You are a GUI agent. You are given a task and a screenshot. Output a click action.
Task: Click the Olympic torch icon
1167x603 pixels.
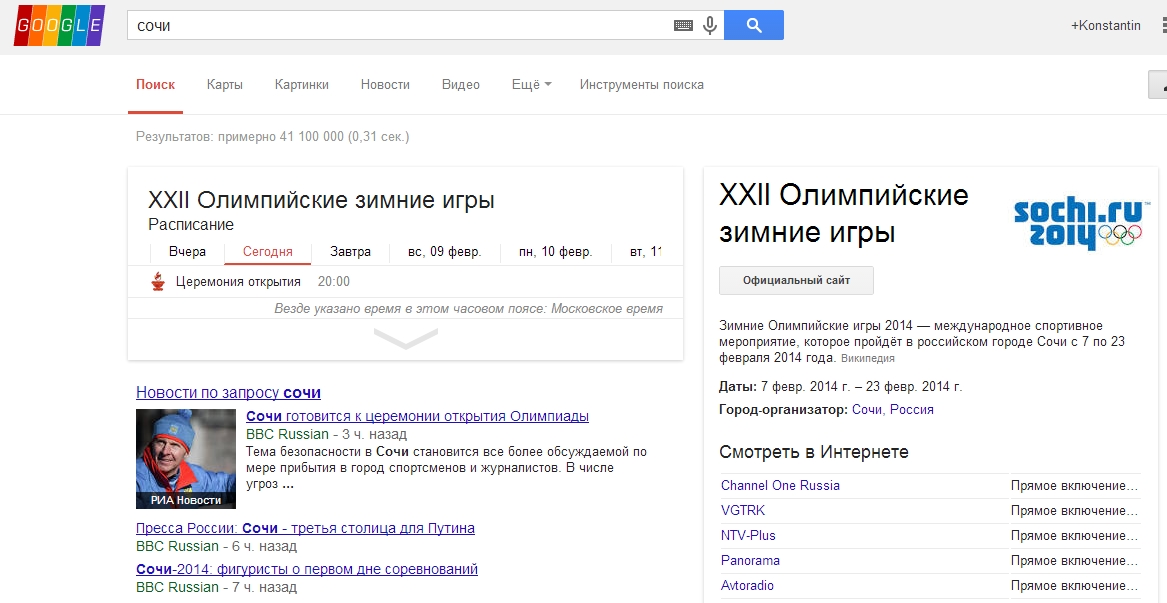(158, 282)
